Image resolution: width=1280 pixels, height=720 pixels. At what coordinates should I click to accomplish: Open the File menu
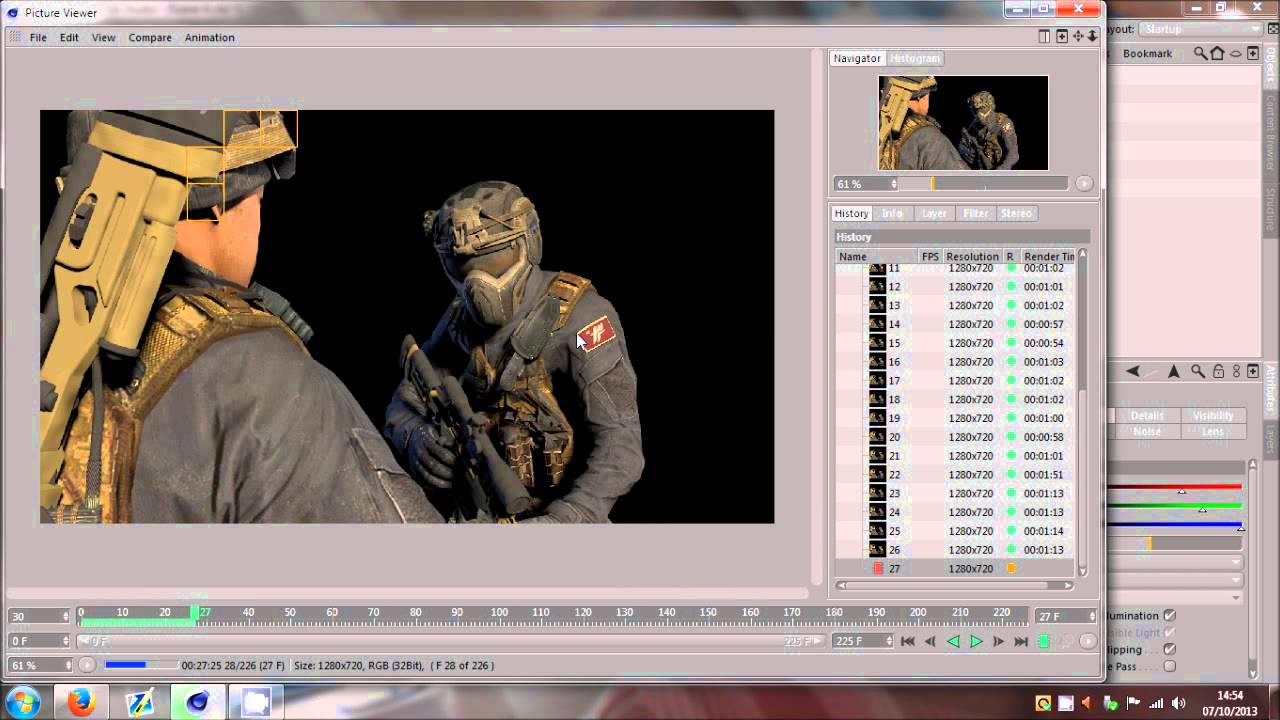(38, 37)
